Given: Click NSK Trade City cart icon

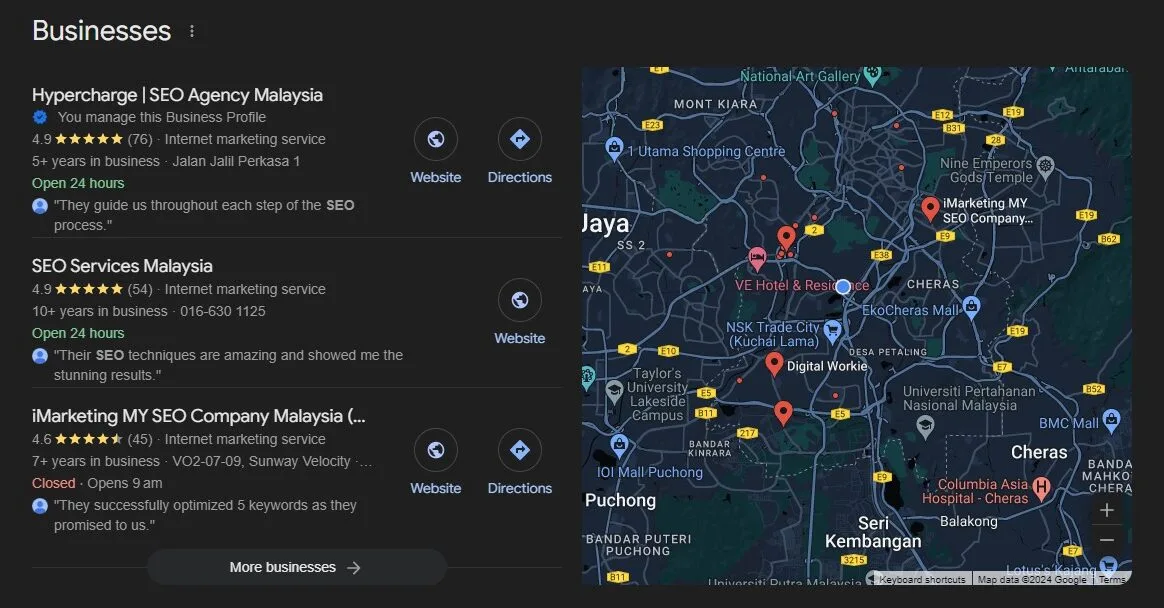Looking at the screenshot, I should point(833,331).
